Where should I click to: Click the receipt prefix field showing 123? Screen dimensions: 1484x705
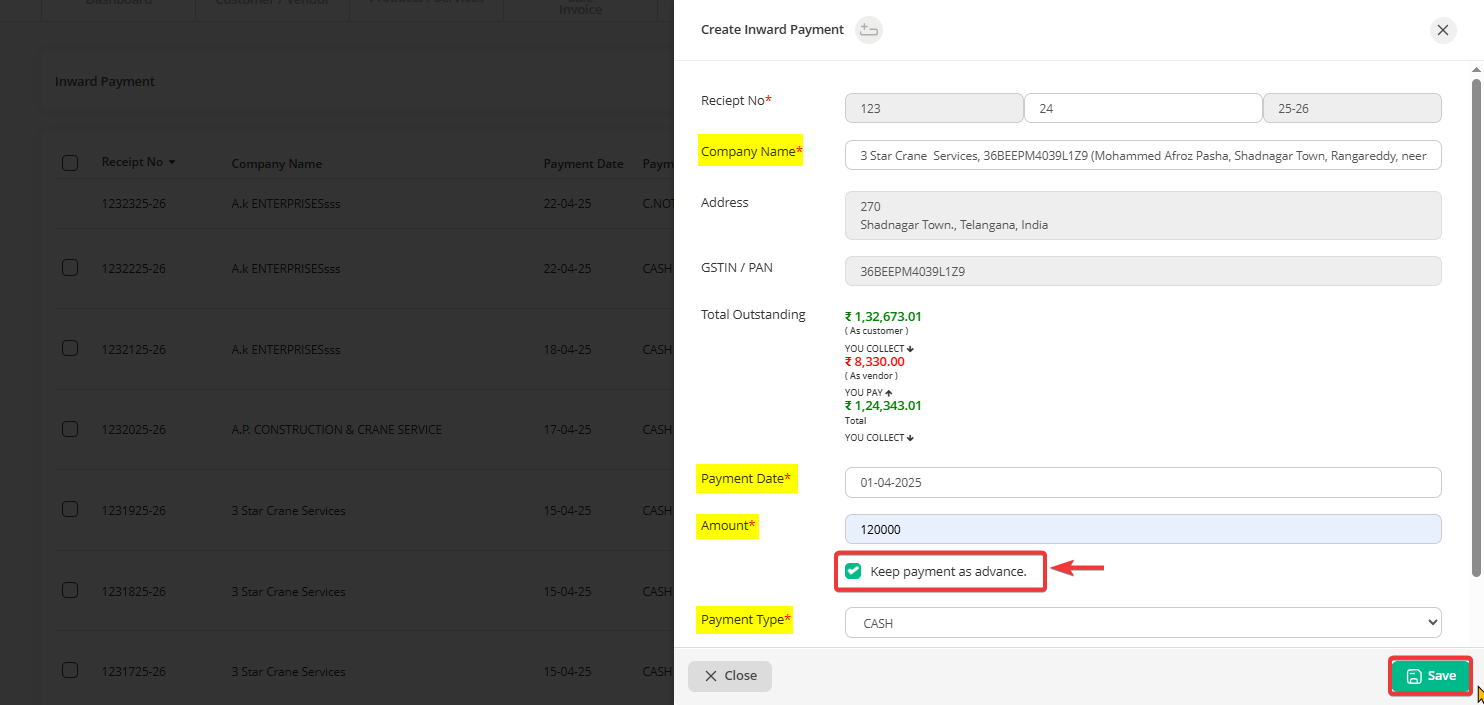pos(934,108)
